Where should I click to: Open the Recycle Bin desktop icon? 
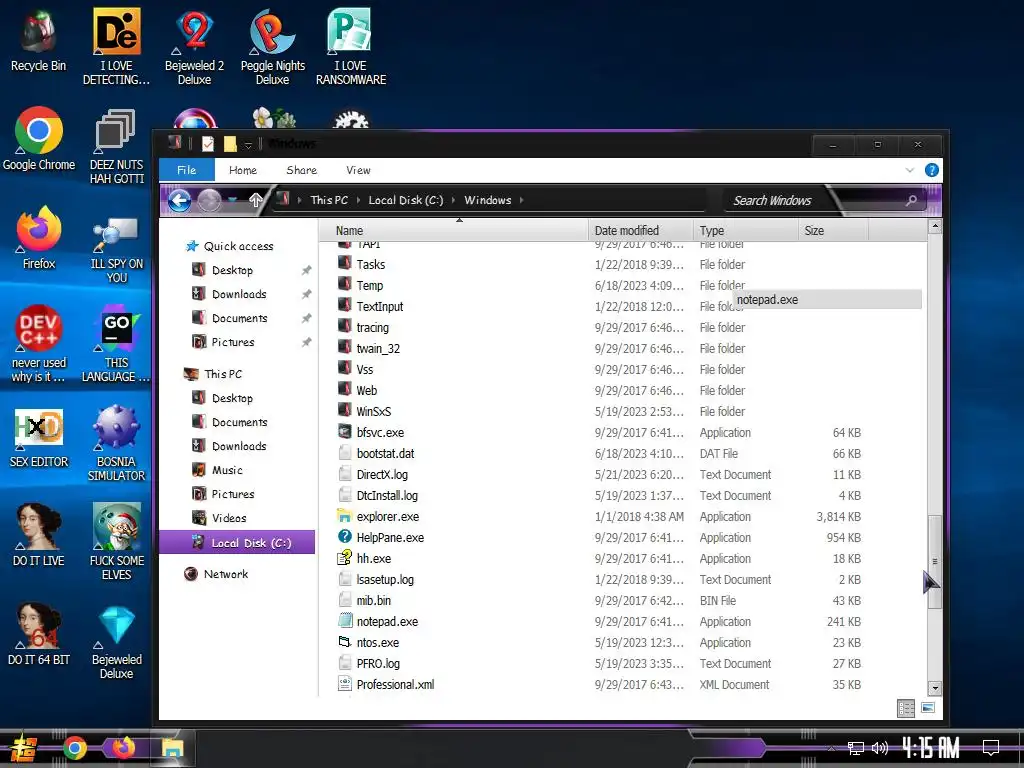[38, 40]
